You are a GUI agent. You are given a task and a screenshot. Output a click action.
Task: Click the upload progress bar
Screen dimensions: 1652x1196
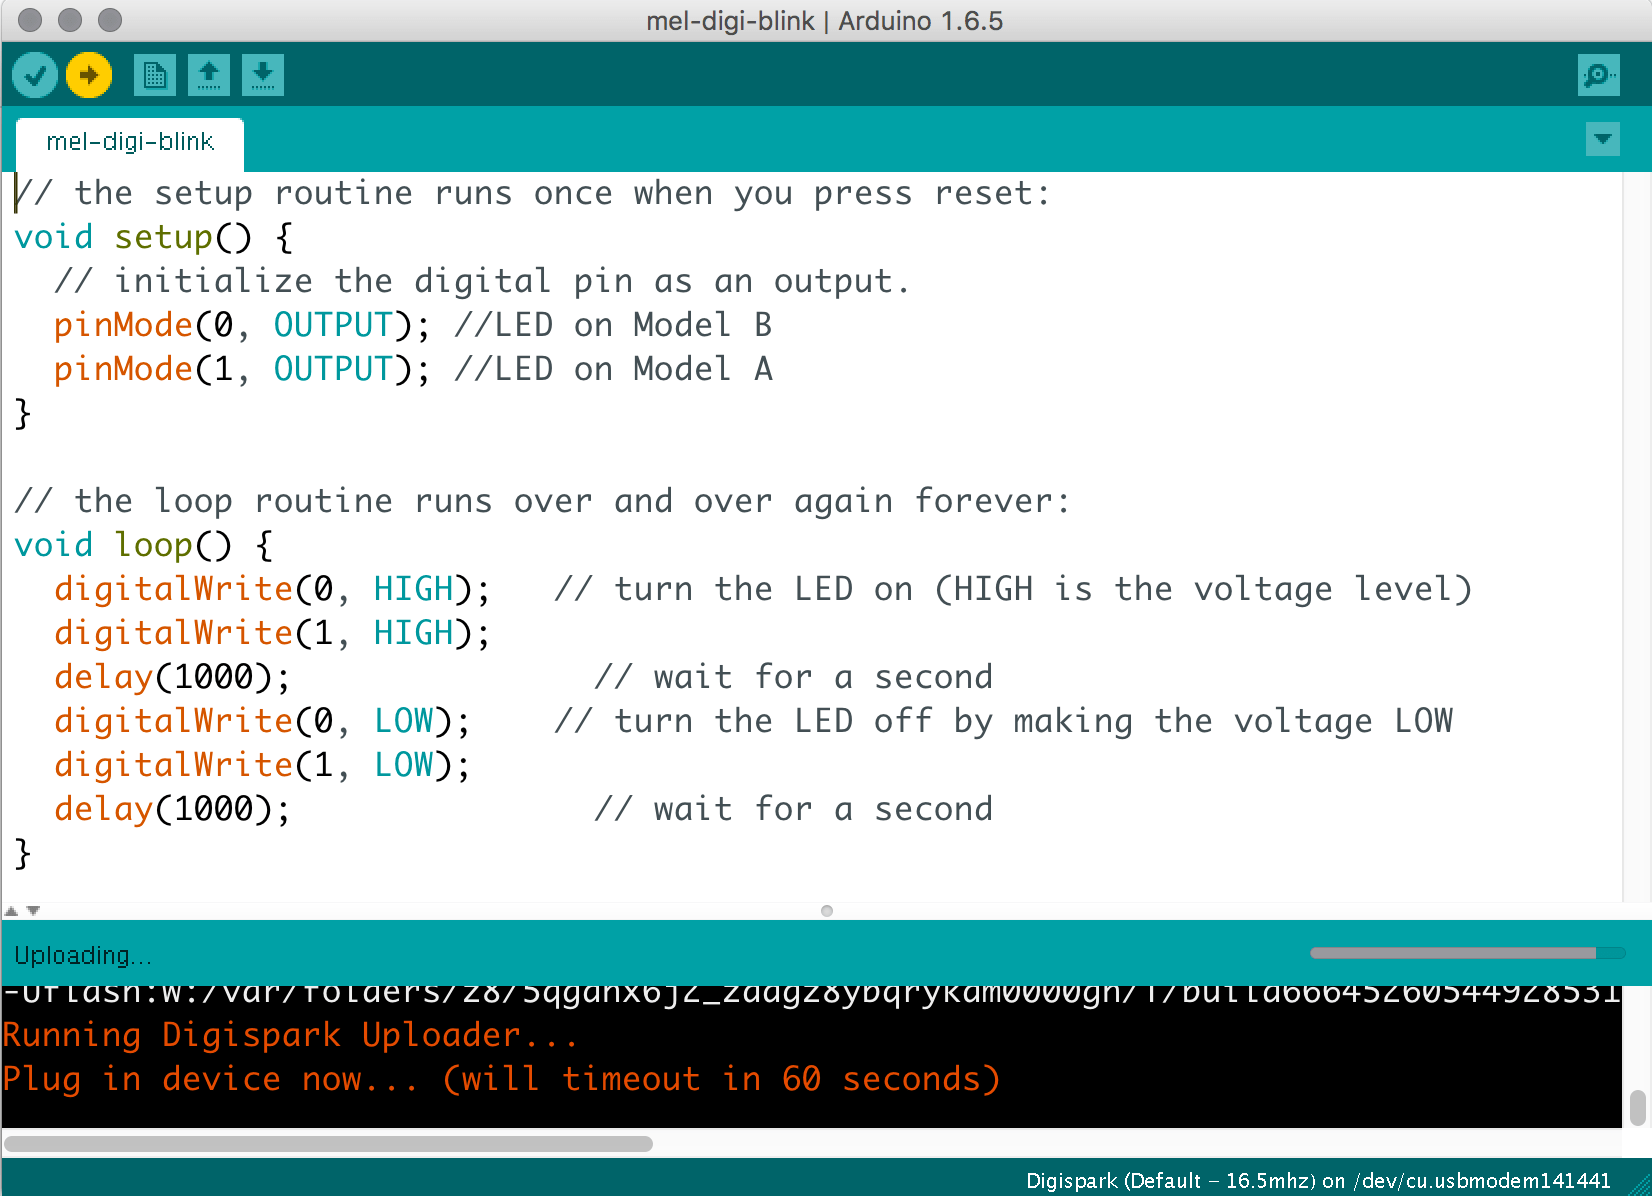1466,953
